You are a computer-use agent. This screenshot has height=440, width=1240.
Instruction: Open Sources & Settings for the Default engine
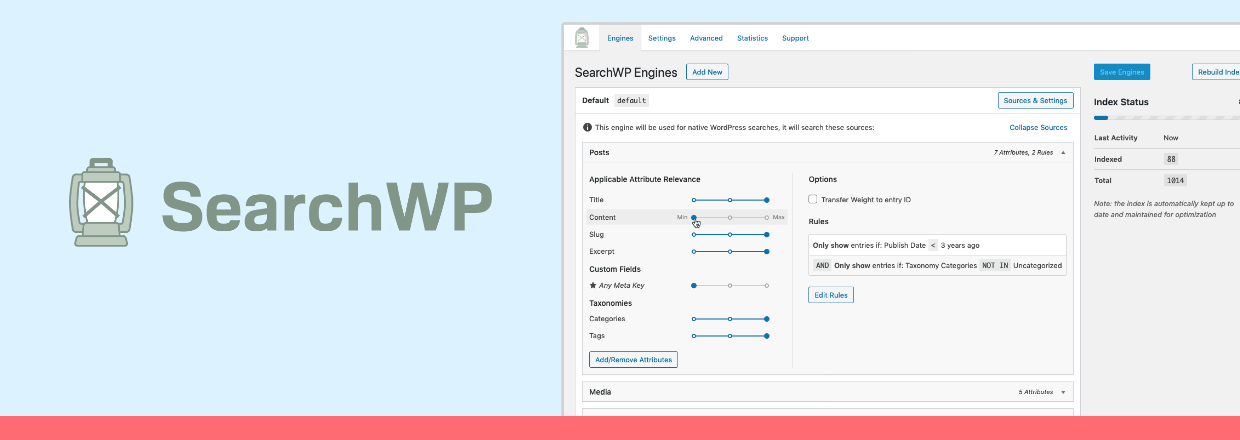point(1036,100)
